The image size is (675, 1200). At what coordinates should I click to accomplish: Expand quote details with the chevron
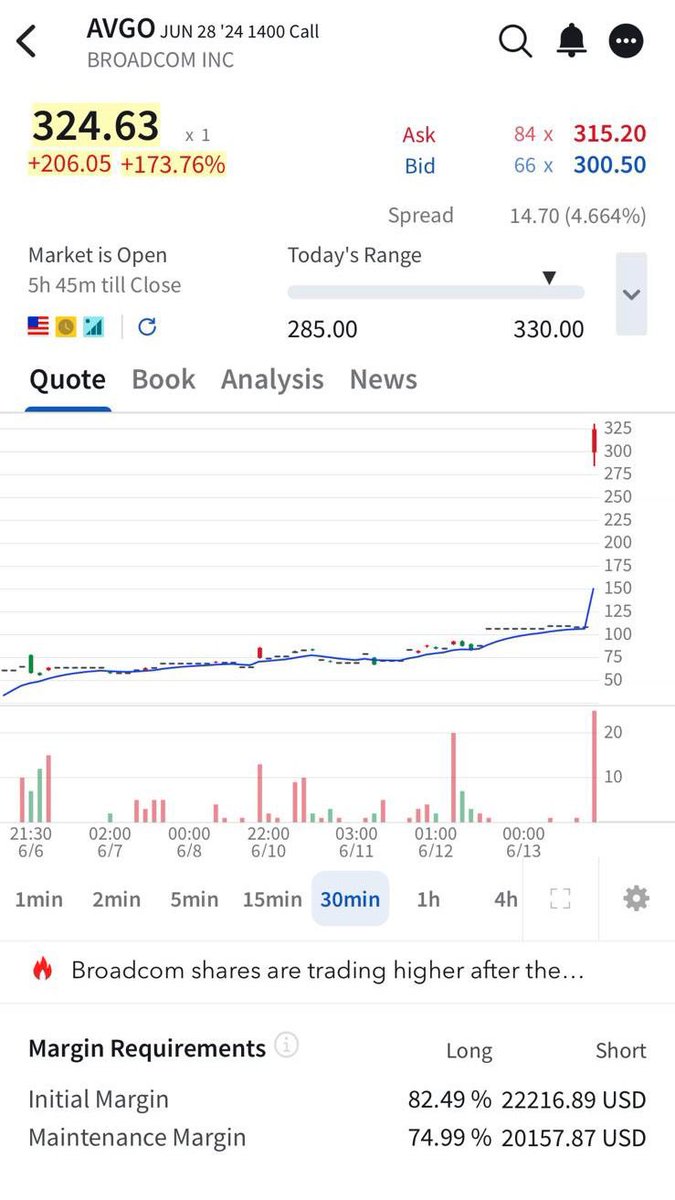tap(631, 294)
